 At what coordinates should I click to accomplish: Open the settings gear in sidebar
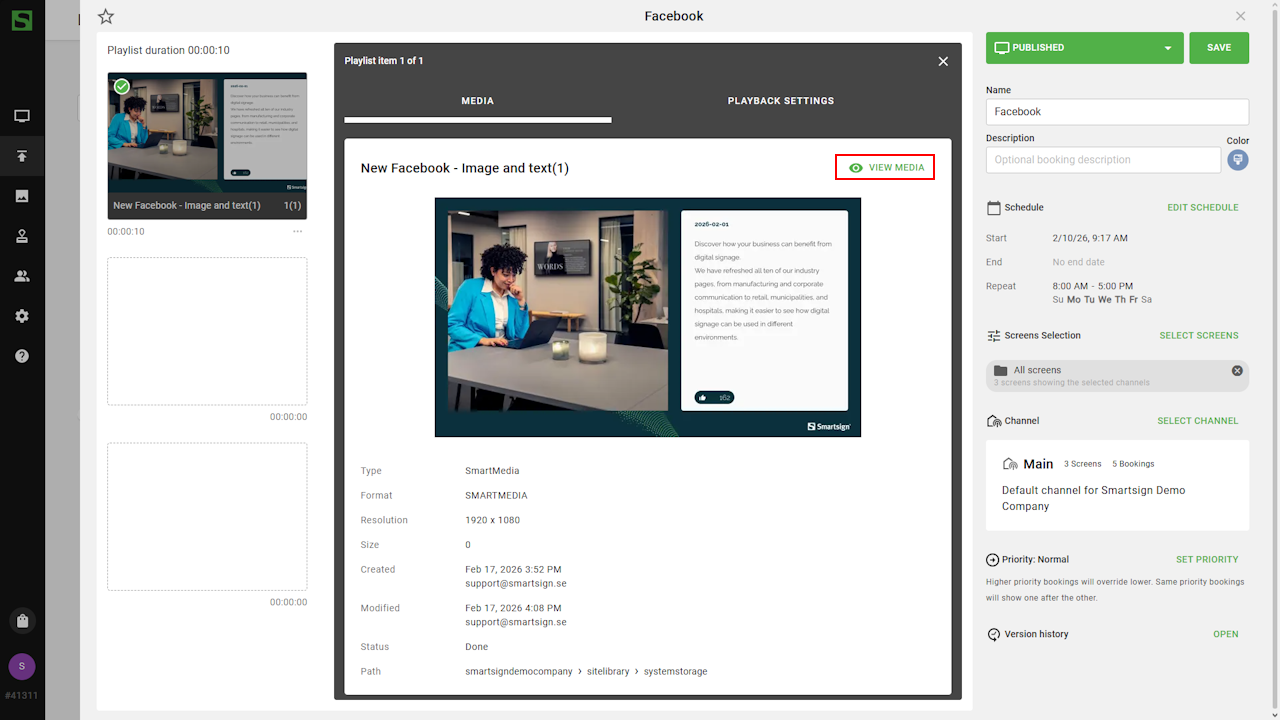pos(22,316)
